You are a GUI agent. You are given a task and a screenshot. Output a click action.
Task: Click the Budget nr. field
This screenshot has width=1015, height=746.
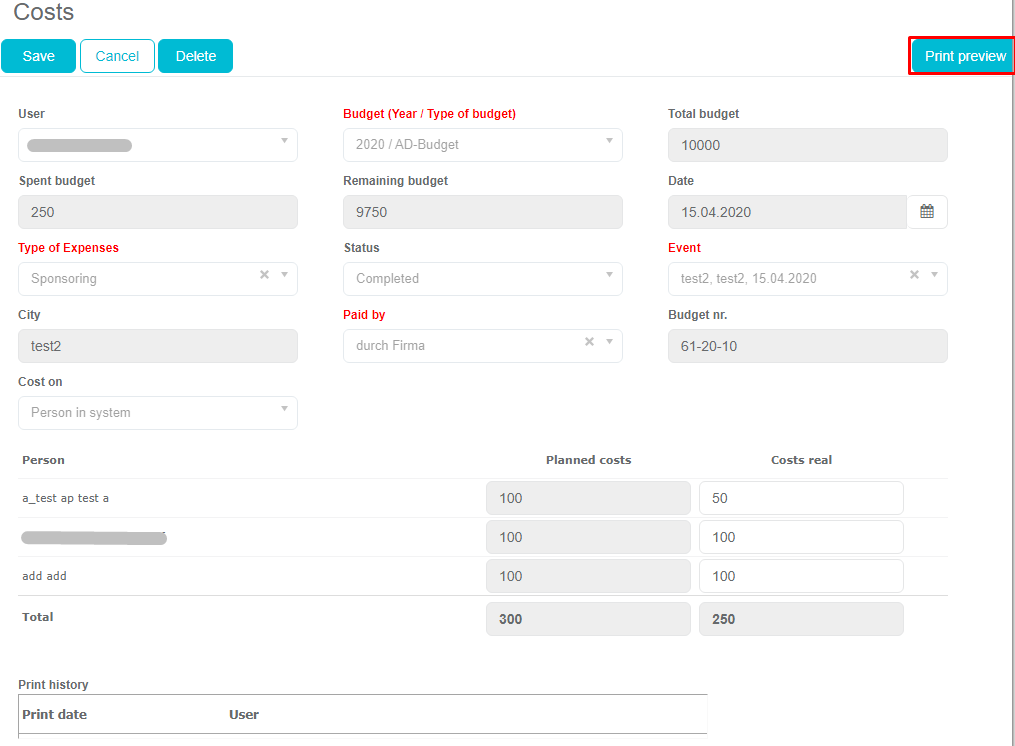point(807,346)
